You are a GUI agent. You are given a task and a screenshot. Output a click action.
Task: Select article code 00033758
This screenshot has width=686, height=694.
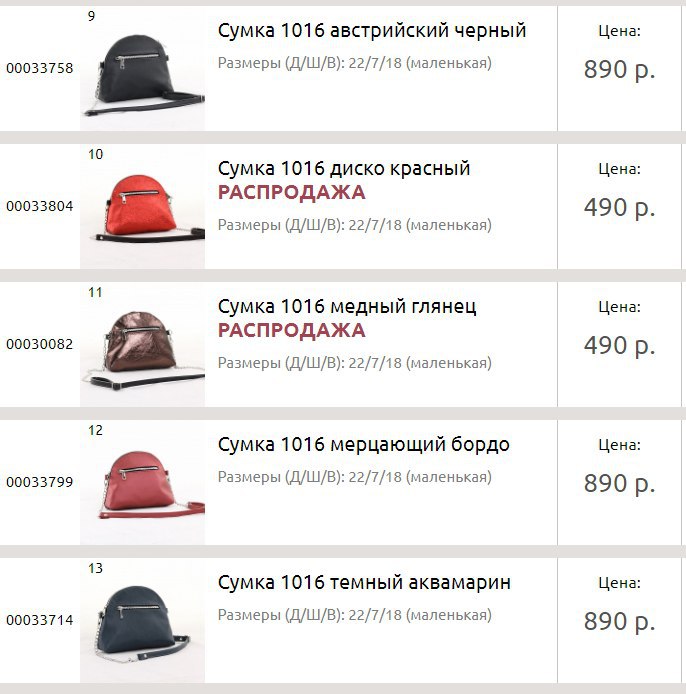(x=39, y=68)
